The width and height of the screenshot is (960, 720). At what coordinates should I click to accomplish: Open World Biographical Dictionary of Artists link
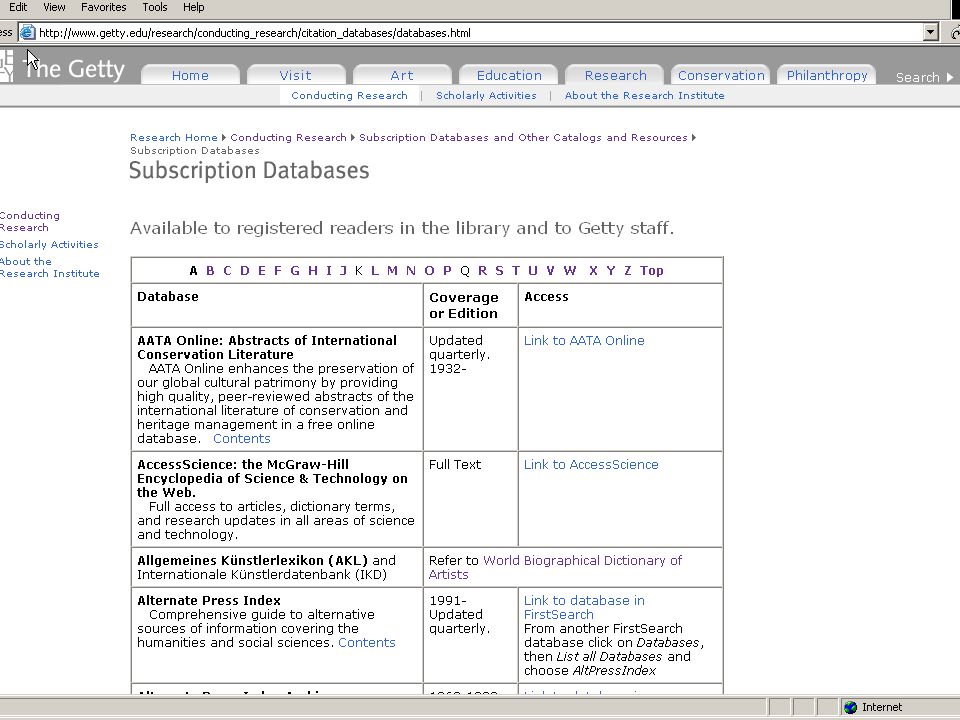point(555,568)
